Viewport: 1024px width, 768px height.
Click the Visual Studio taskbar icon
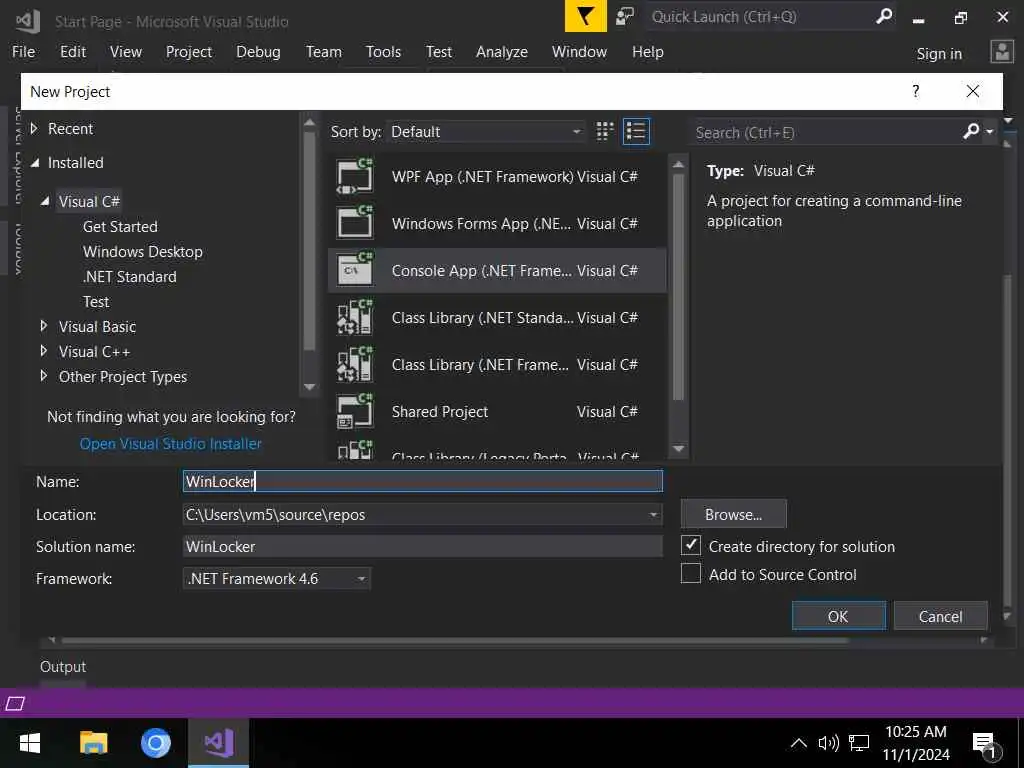[219, 743]
